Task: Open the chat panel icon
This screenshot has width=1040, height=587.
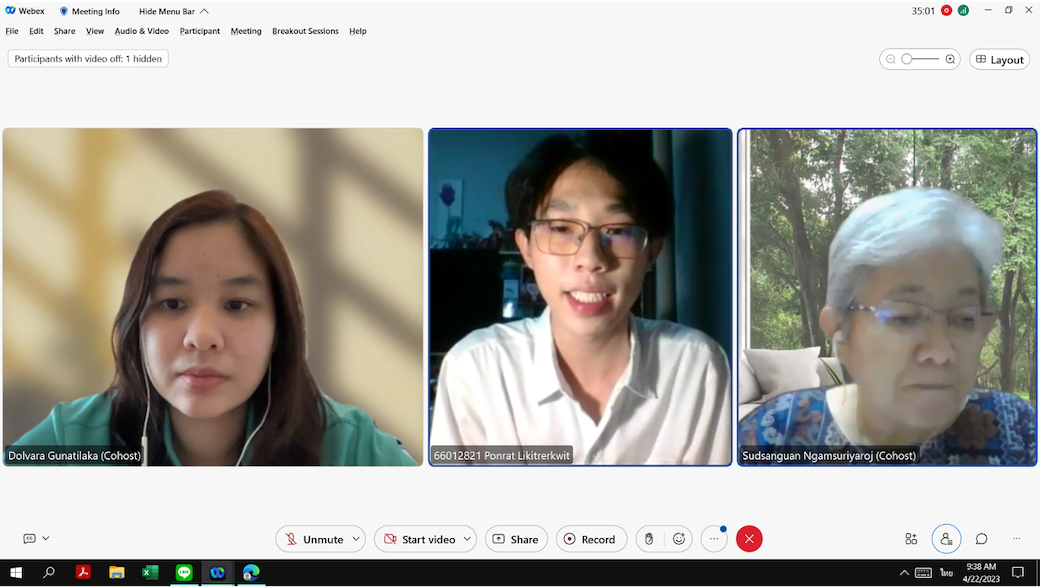Action: [982, 539]
